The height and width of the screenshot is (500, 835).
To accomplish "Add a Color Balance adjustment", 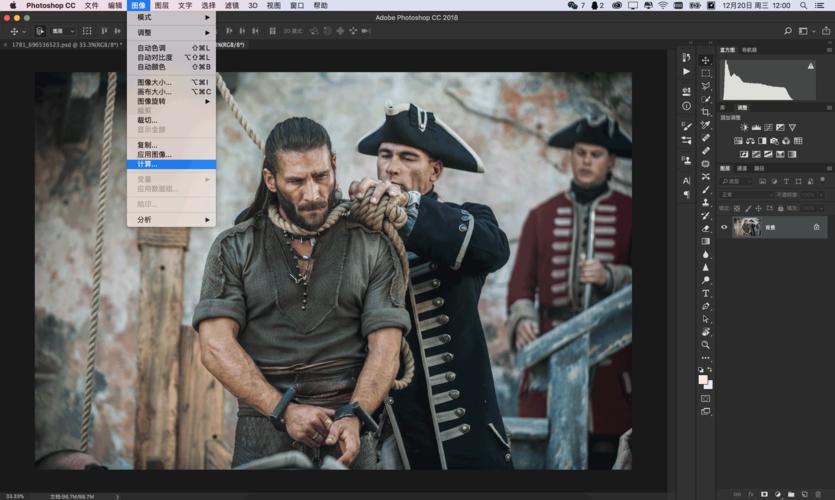I will 750,141.
